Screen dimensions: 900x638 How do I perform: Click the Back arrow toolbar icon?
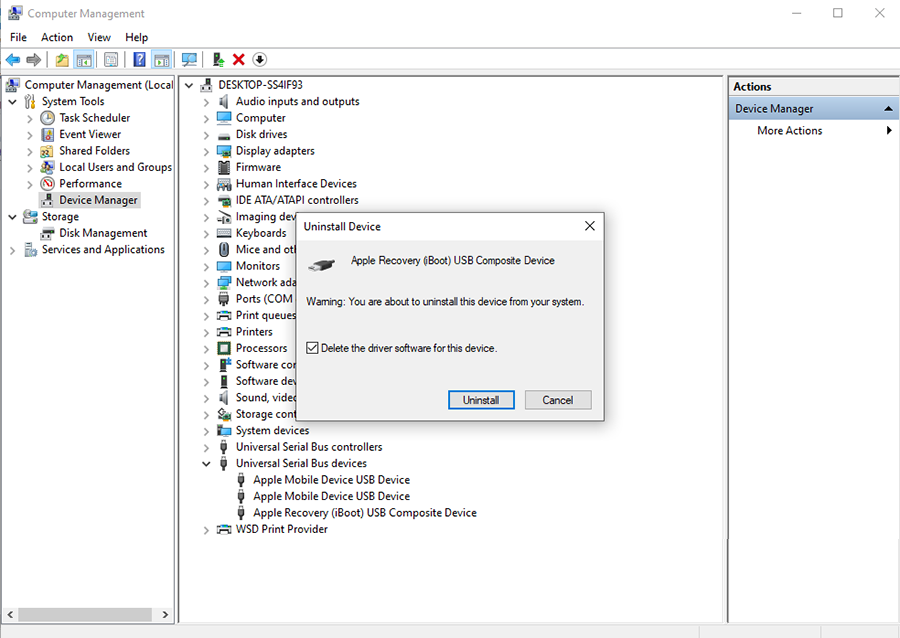point(13,60)
